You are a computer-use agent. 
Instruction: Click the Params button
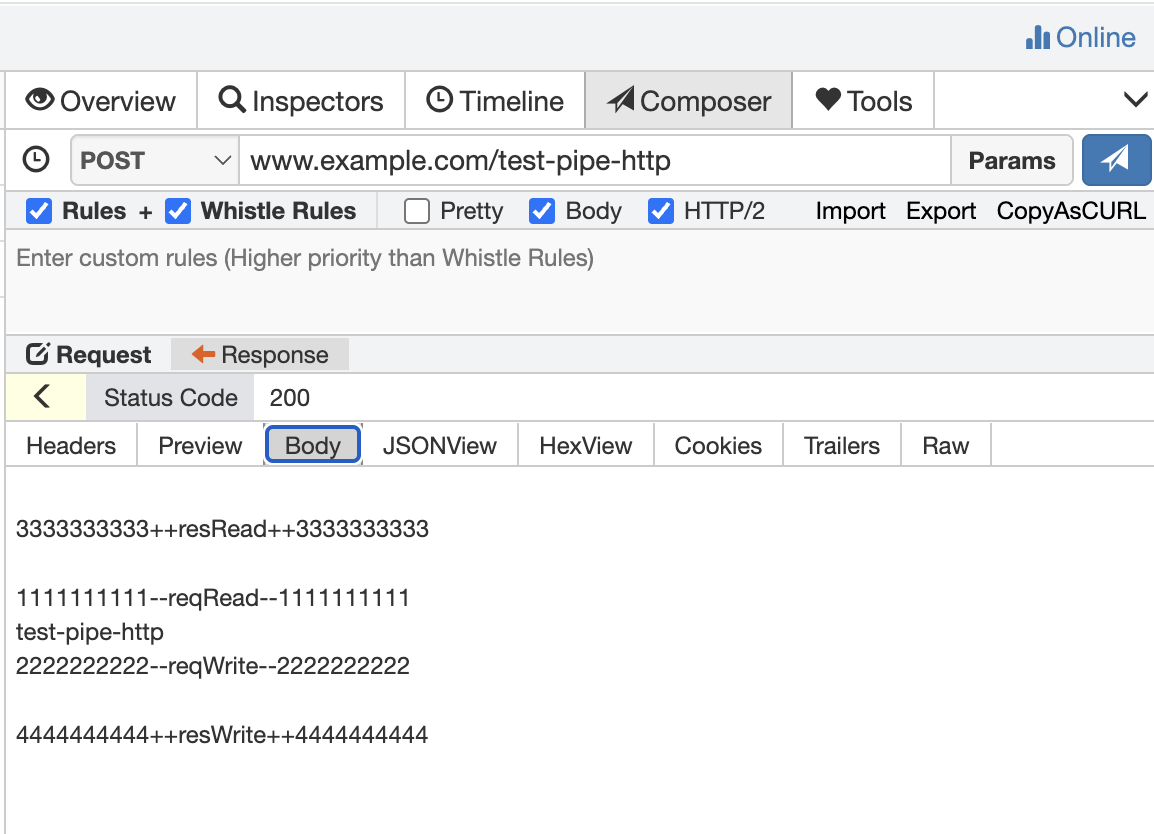1011,160
